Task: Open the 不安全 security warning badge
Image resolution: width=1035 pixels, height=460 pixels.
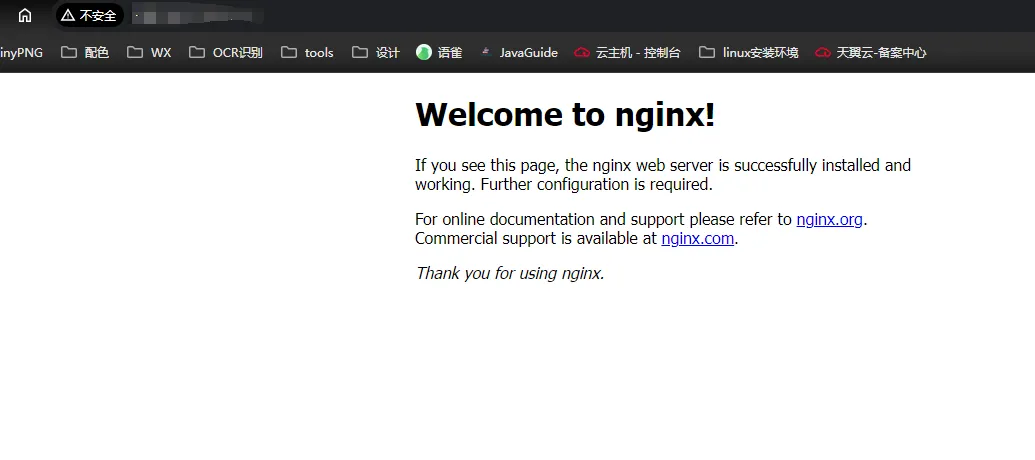Action: (x=89, y=15)
